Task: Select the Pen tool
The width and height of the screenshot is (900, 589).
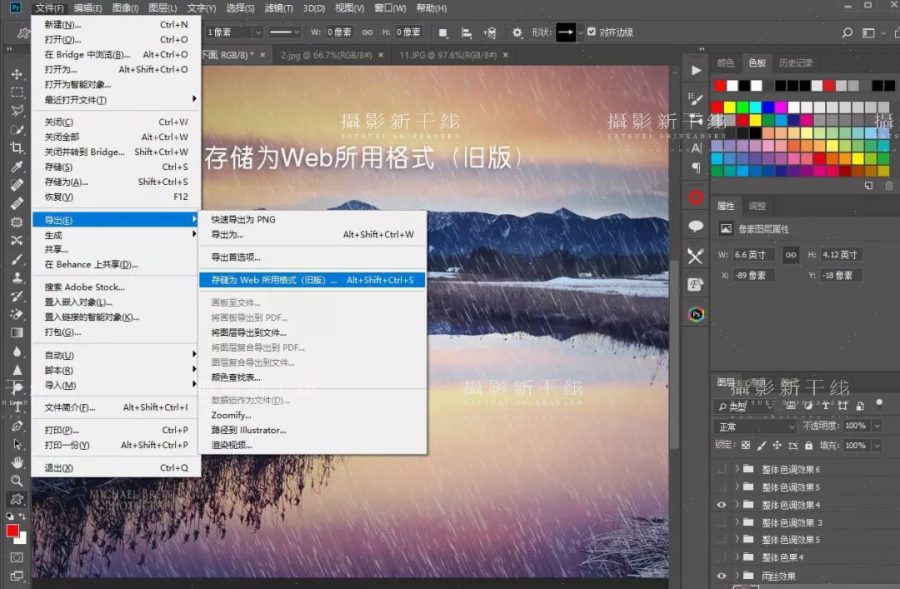Action: tap(17, 425)
